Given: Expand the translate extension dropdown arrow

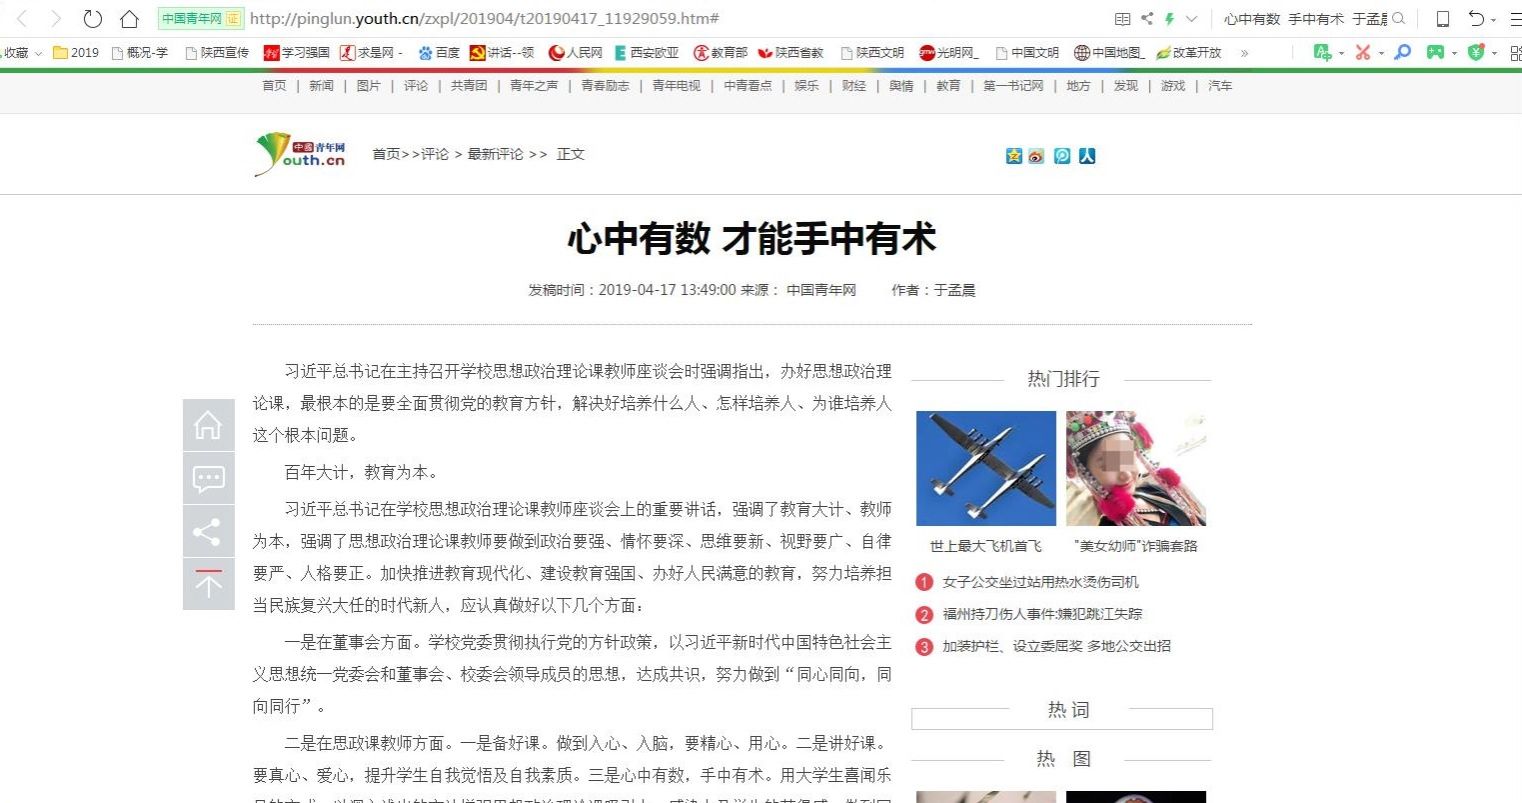Looking at the screenshot, I should pyautogui.click(x=1341, y=53).
